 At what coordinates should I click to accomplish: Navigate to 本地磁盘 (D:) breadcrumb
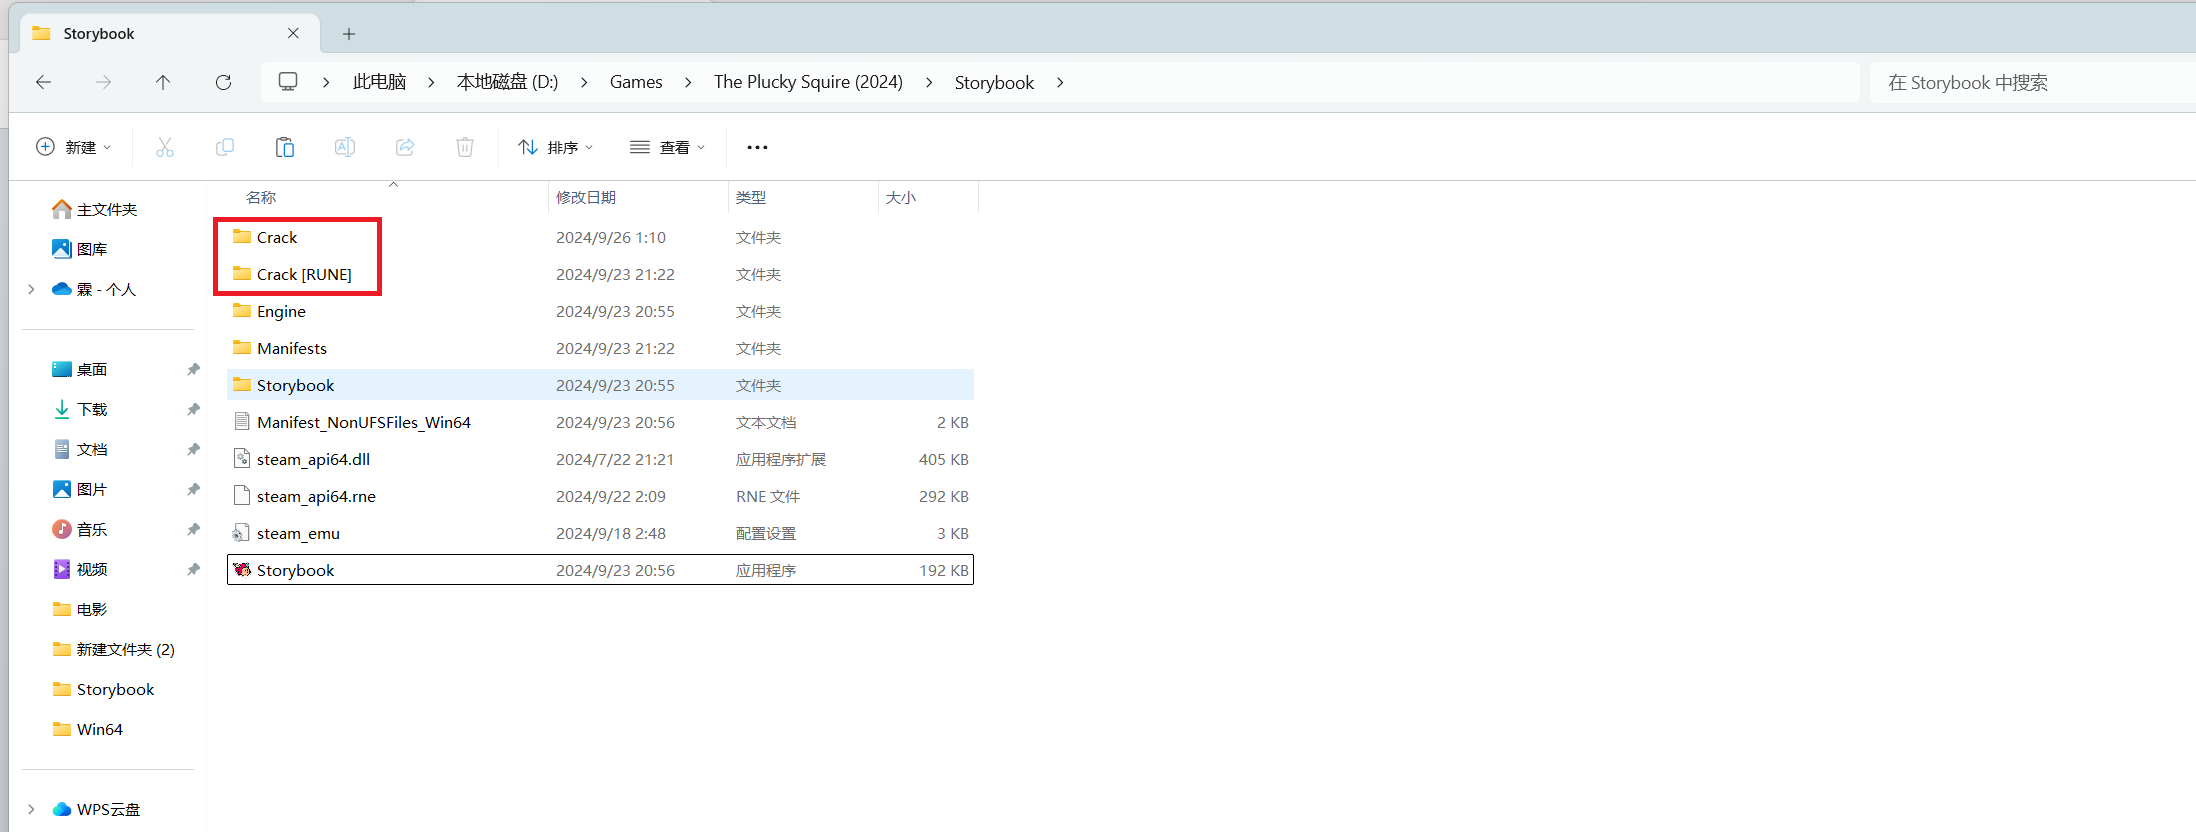tap(507, 82)
